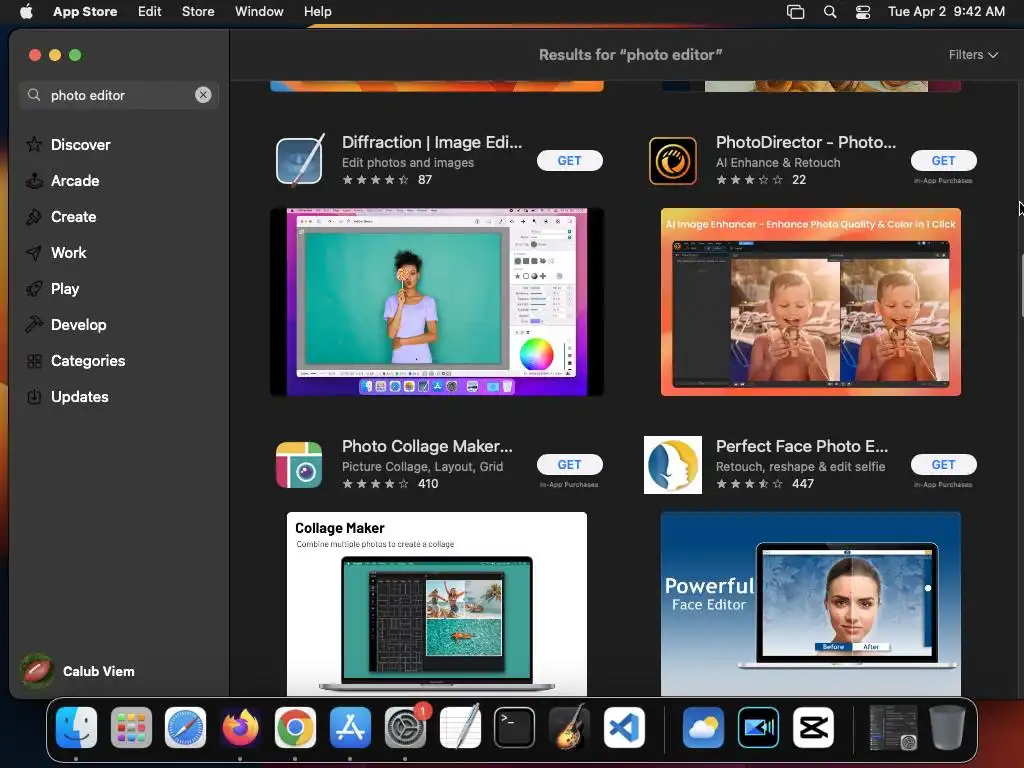Viewport: 1024px width, 768px height.
Task: Open Control Center in menu bar
Action: point(863,11)
